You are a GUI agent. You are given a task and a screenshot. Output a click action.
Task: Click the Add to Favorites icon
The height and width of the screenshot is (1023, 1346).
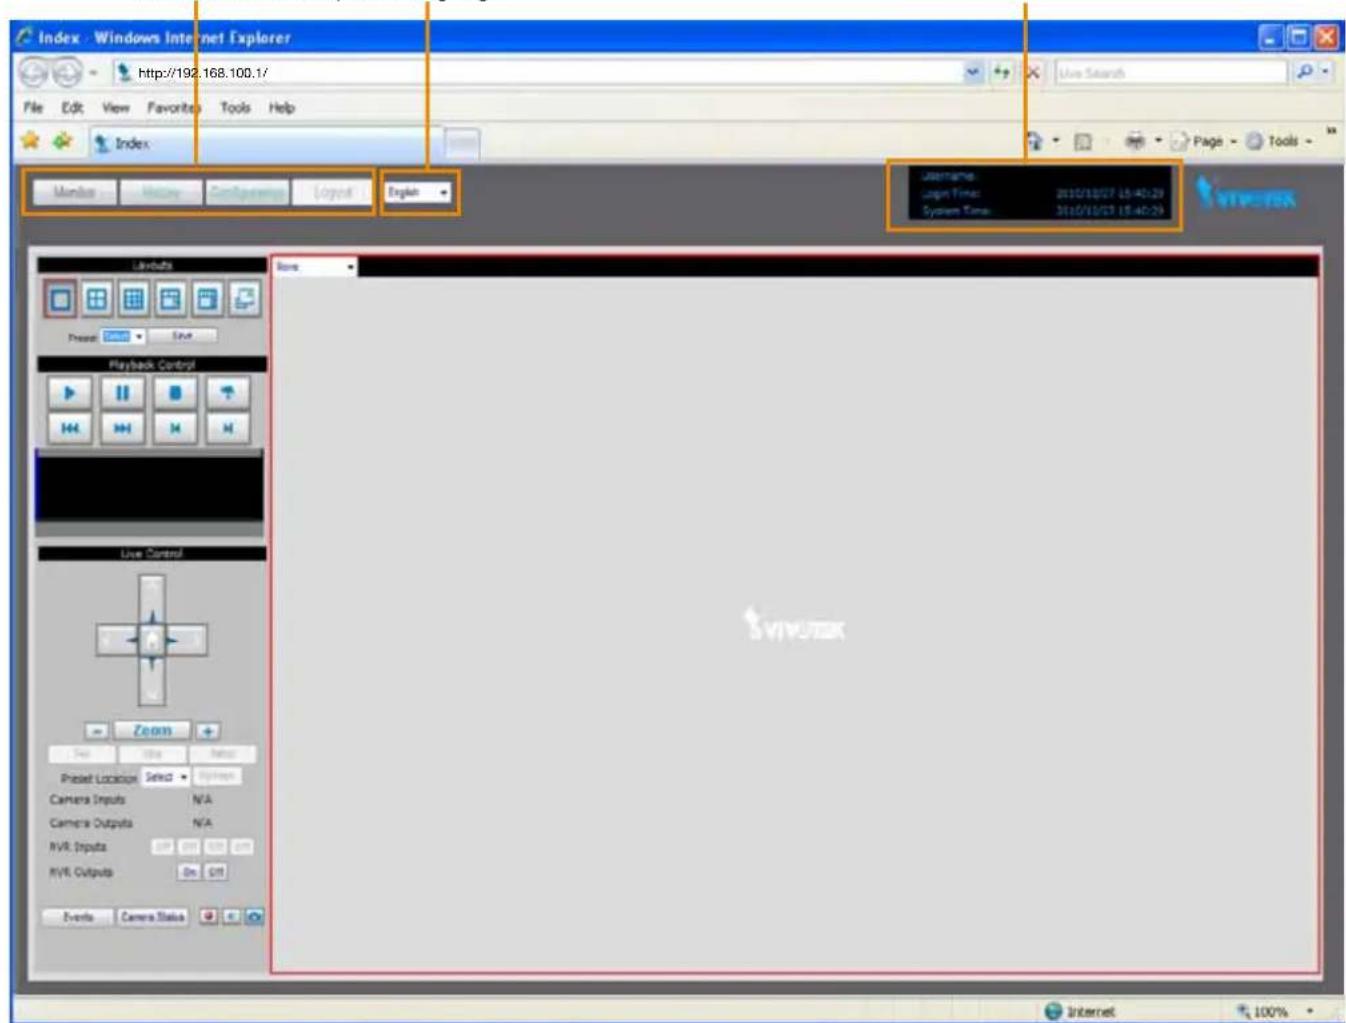point(62,141)
